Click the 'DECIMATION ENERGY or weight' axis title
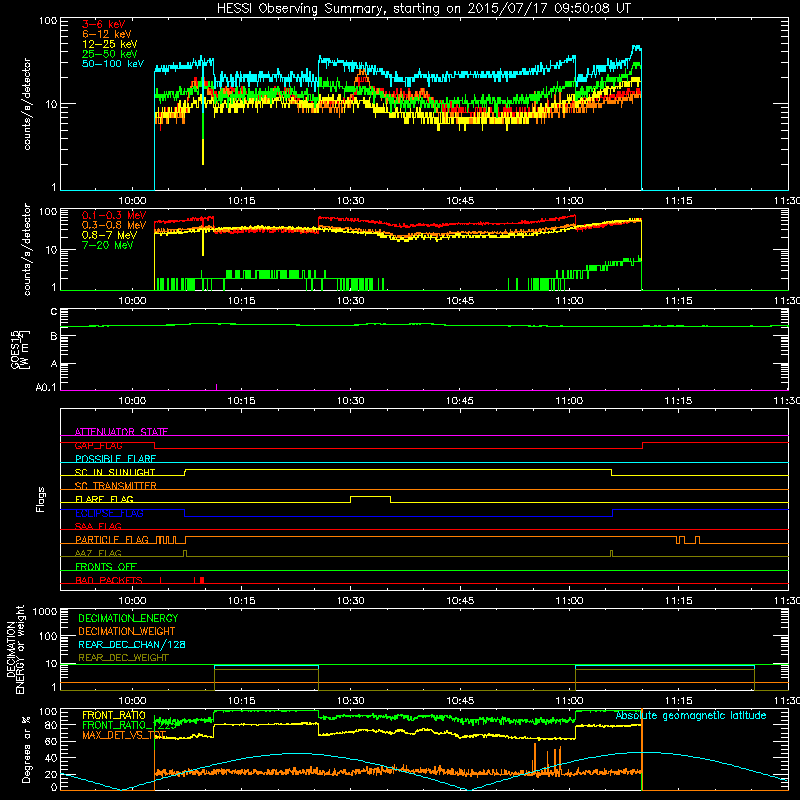 pos(15,649)
